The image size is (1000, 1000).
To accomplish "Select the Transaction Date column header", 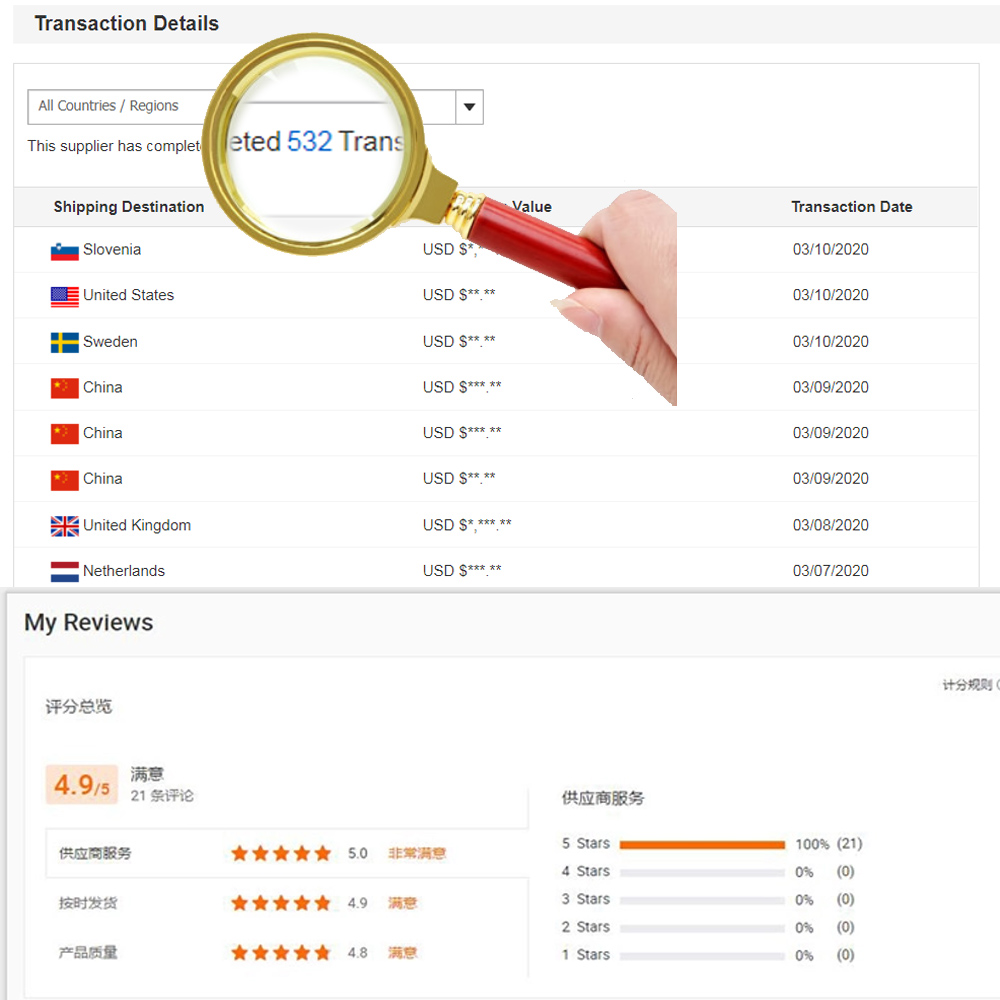I will pyautogui.click(x=851, y=207).
